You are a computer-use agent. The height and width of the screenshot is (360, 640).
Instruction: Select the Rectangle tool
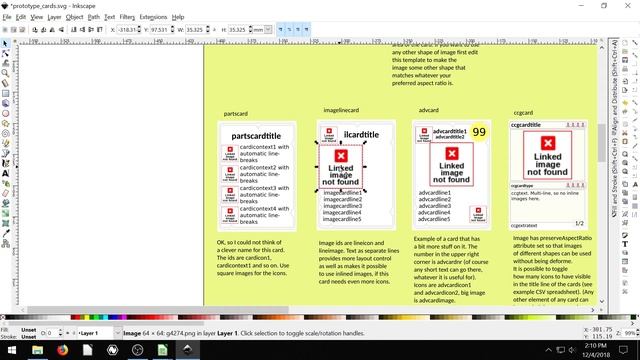click(5, 93)
